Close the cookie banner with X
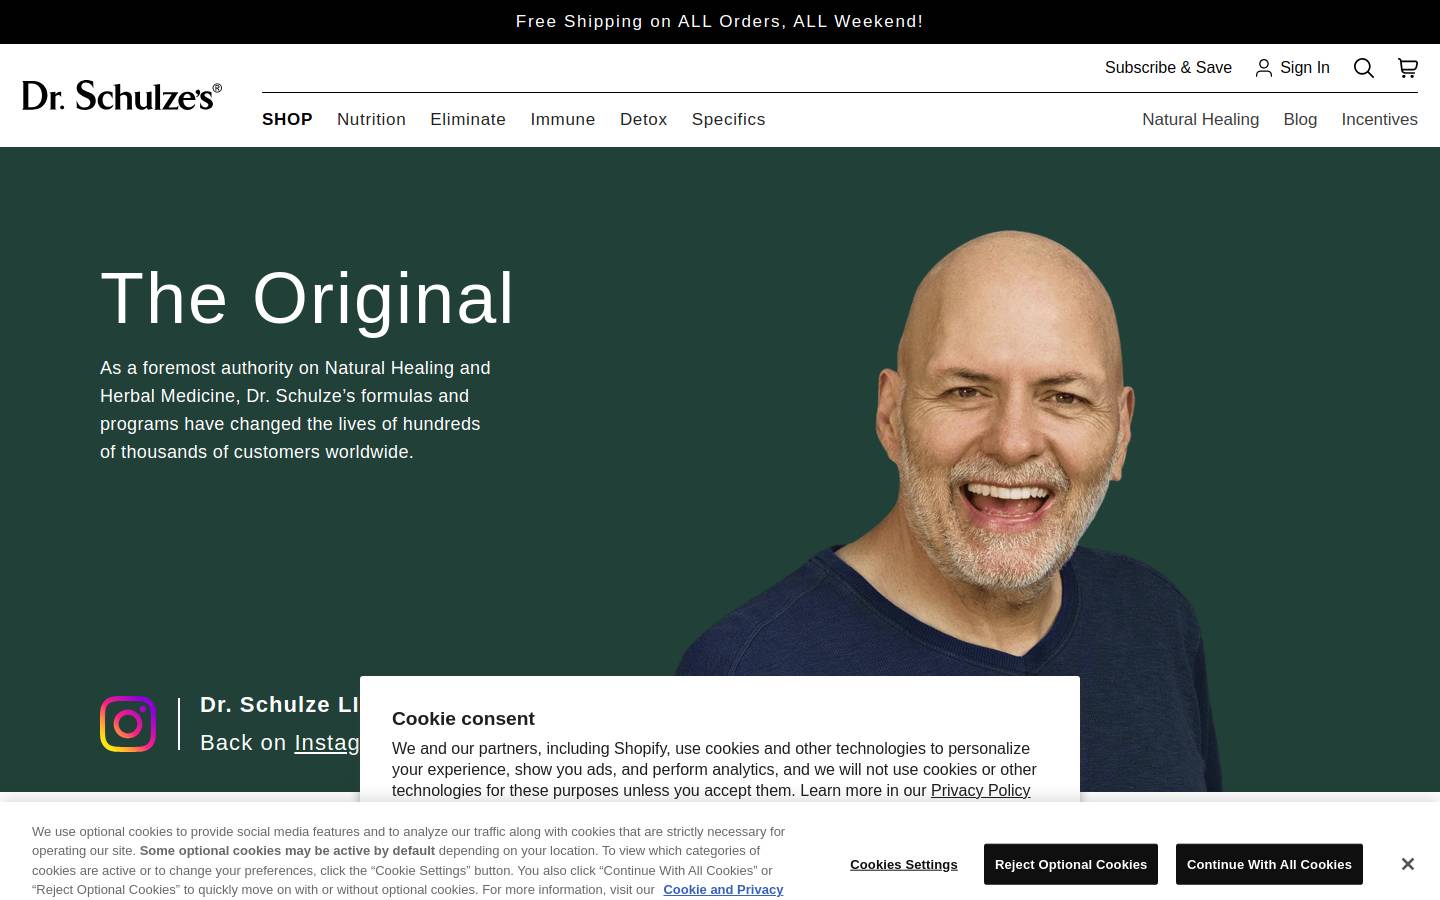 1407,864
